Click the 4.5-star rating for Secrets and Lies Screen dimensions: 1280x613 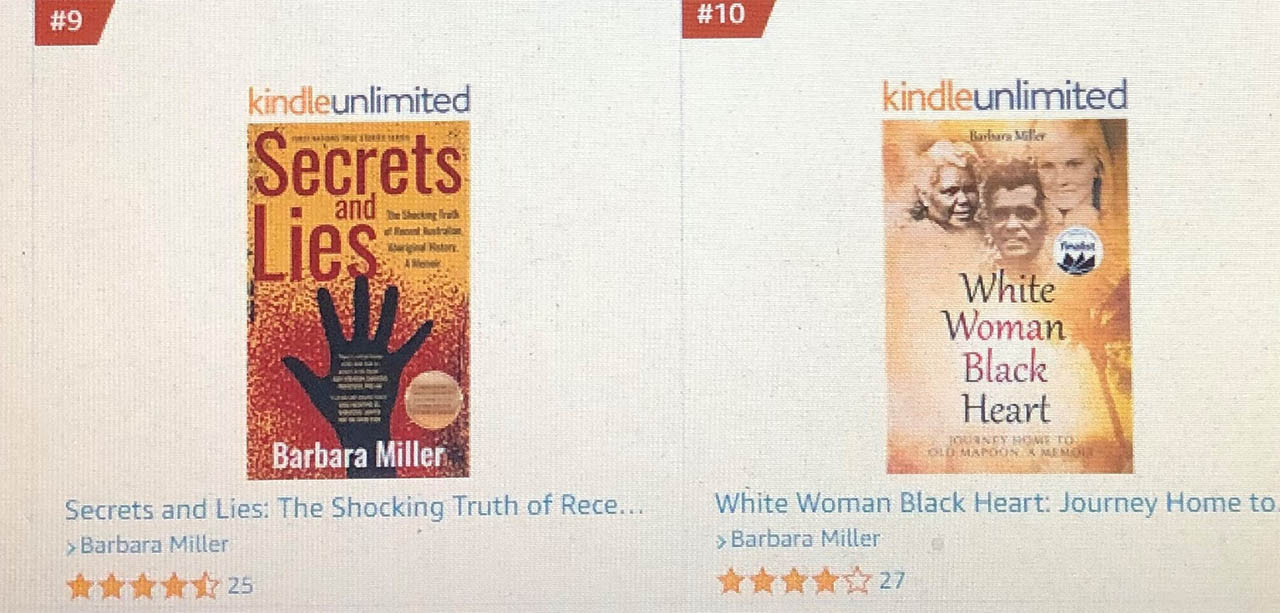pyautogui.click(x=143, y=586)
